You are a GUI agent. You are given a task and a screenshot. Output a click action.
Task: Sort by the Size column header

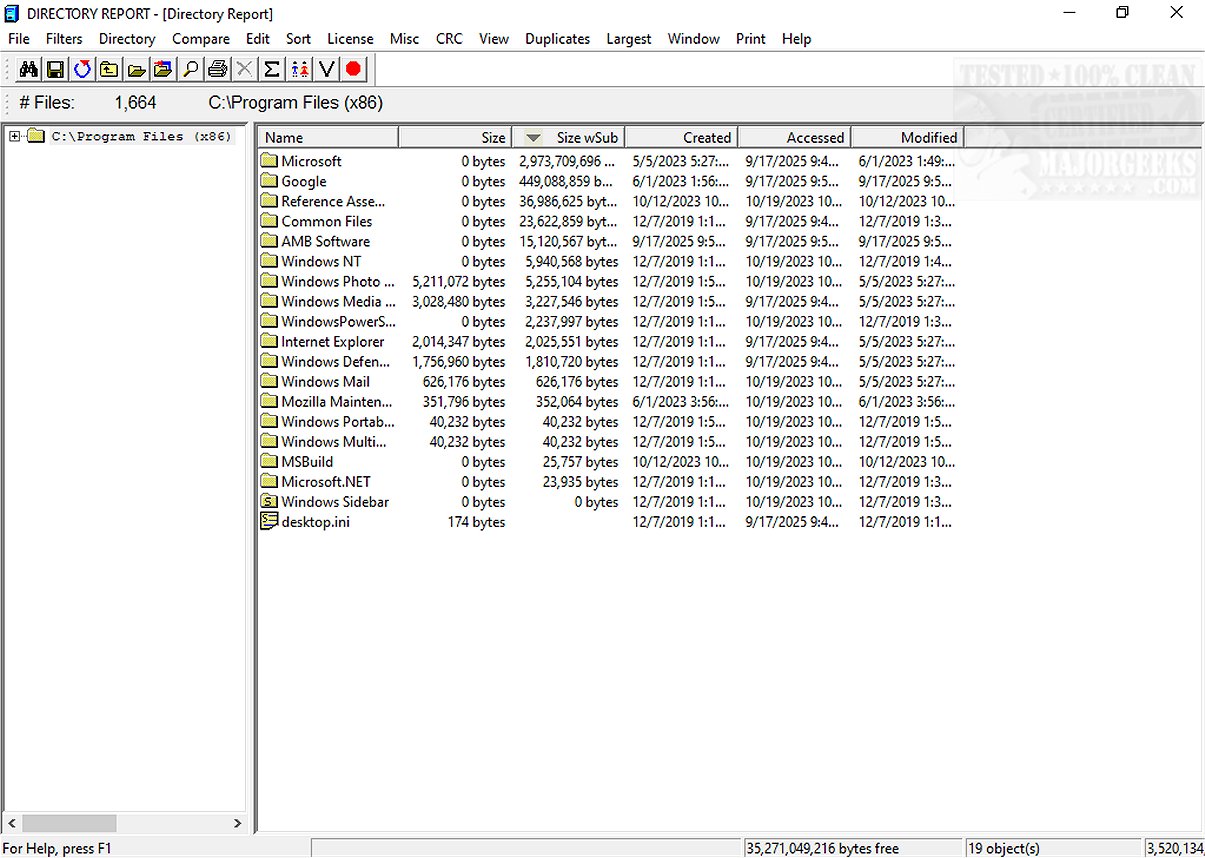(x=455, y=137)
